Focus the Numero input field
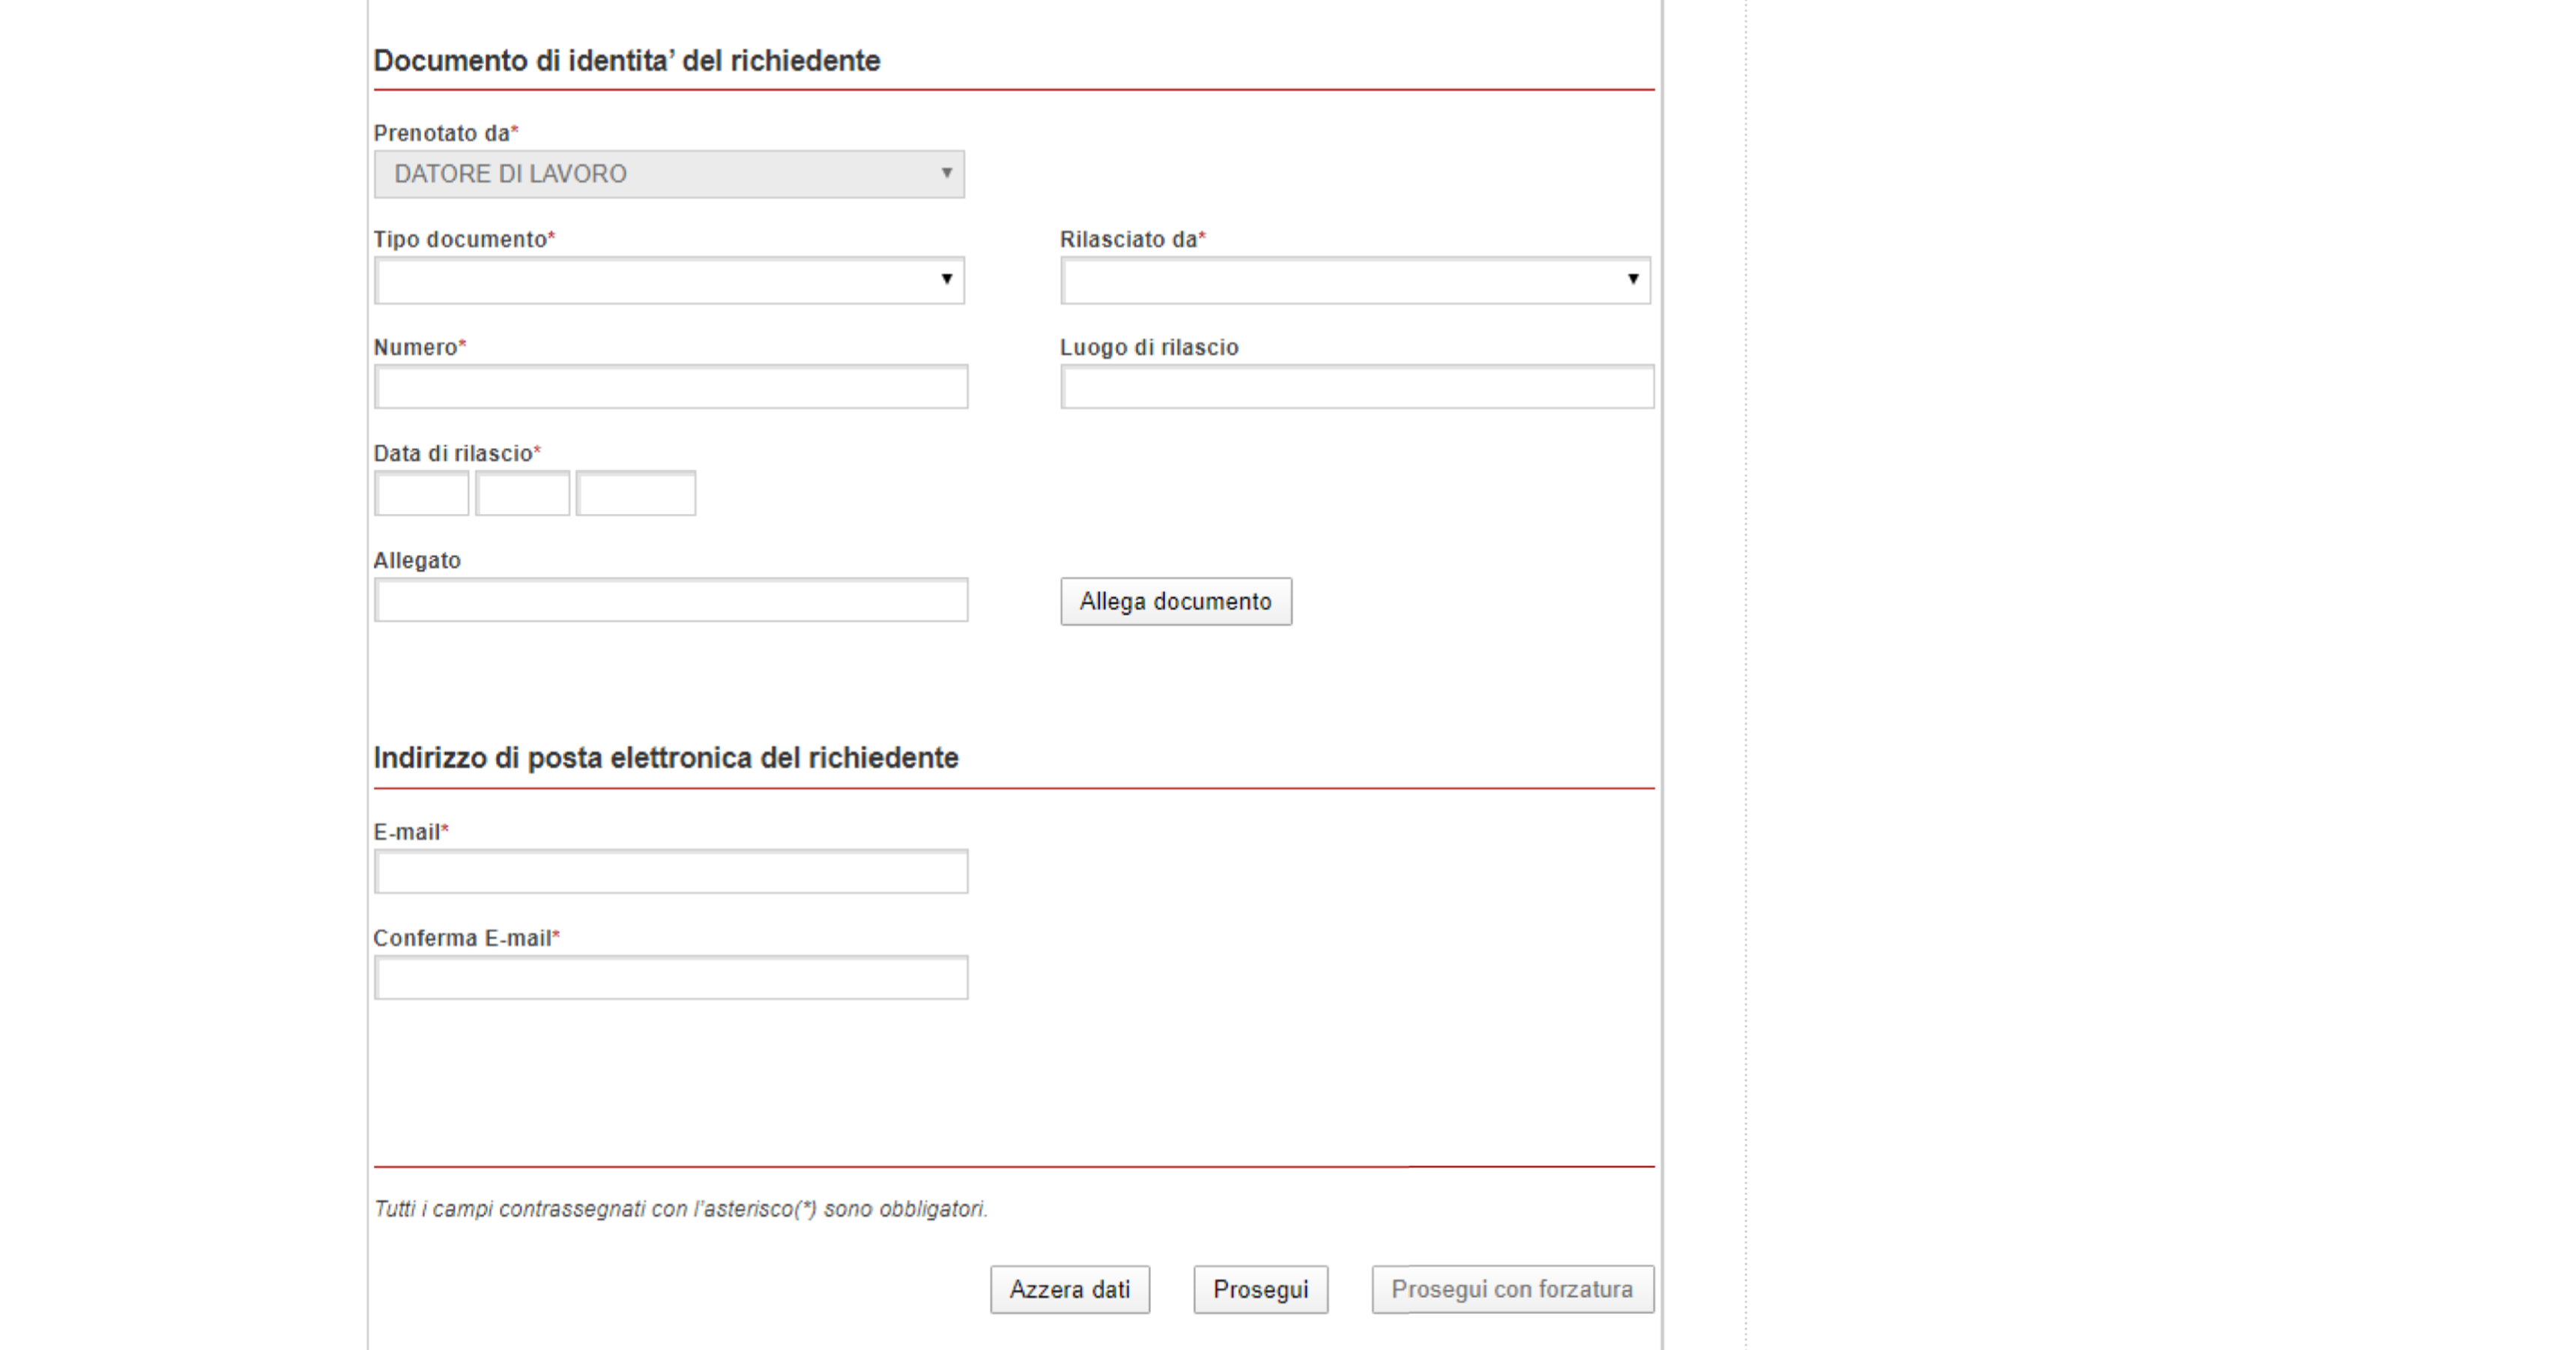The height and width of the screenshot is (1350, 2576). tap(670, 387)
